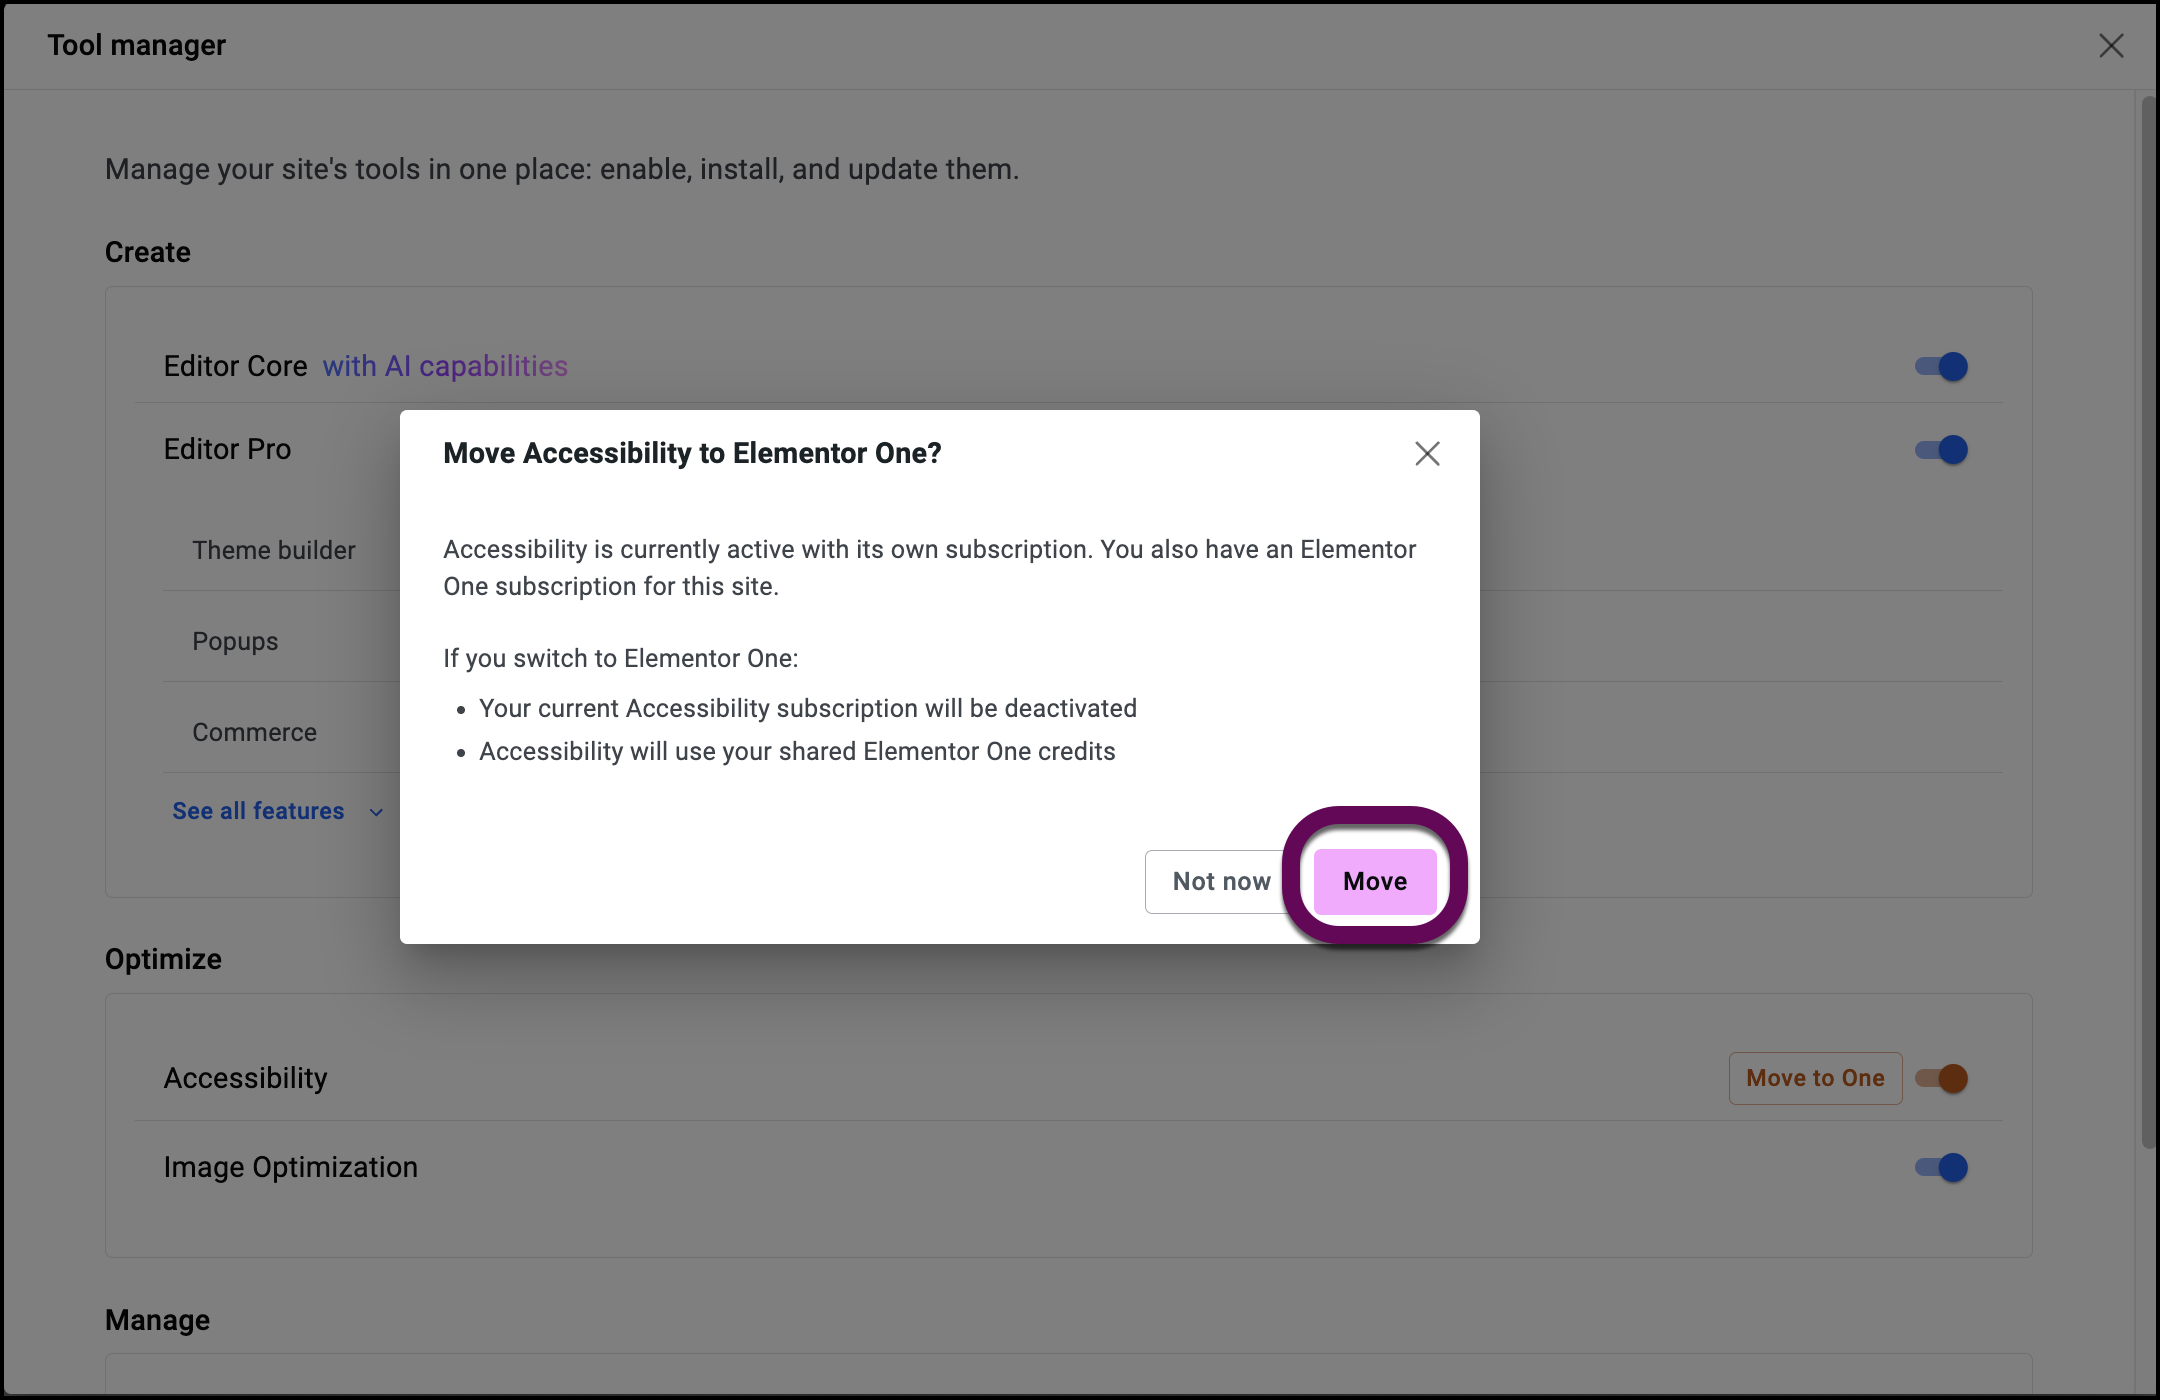This screenshot has width=2160, height=1400.
Task: Turn off the Editor Pro toggle
Action: point(1940,449)
